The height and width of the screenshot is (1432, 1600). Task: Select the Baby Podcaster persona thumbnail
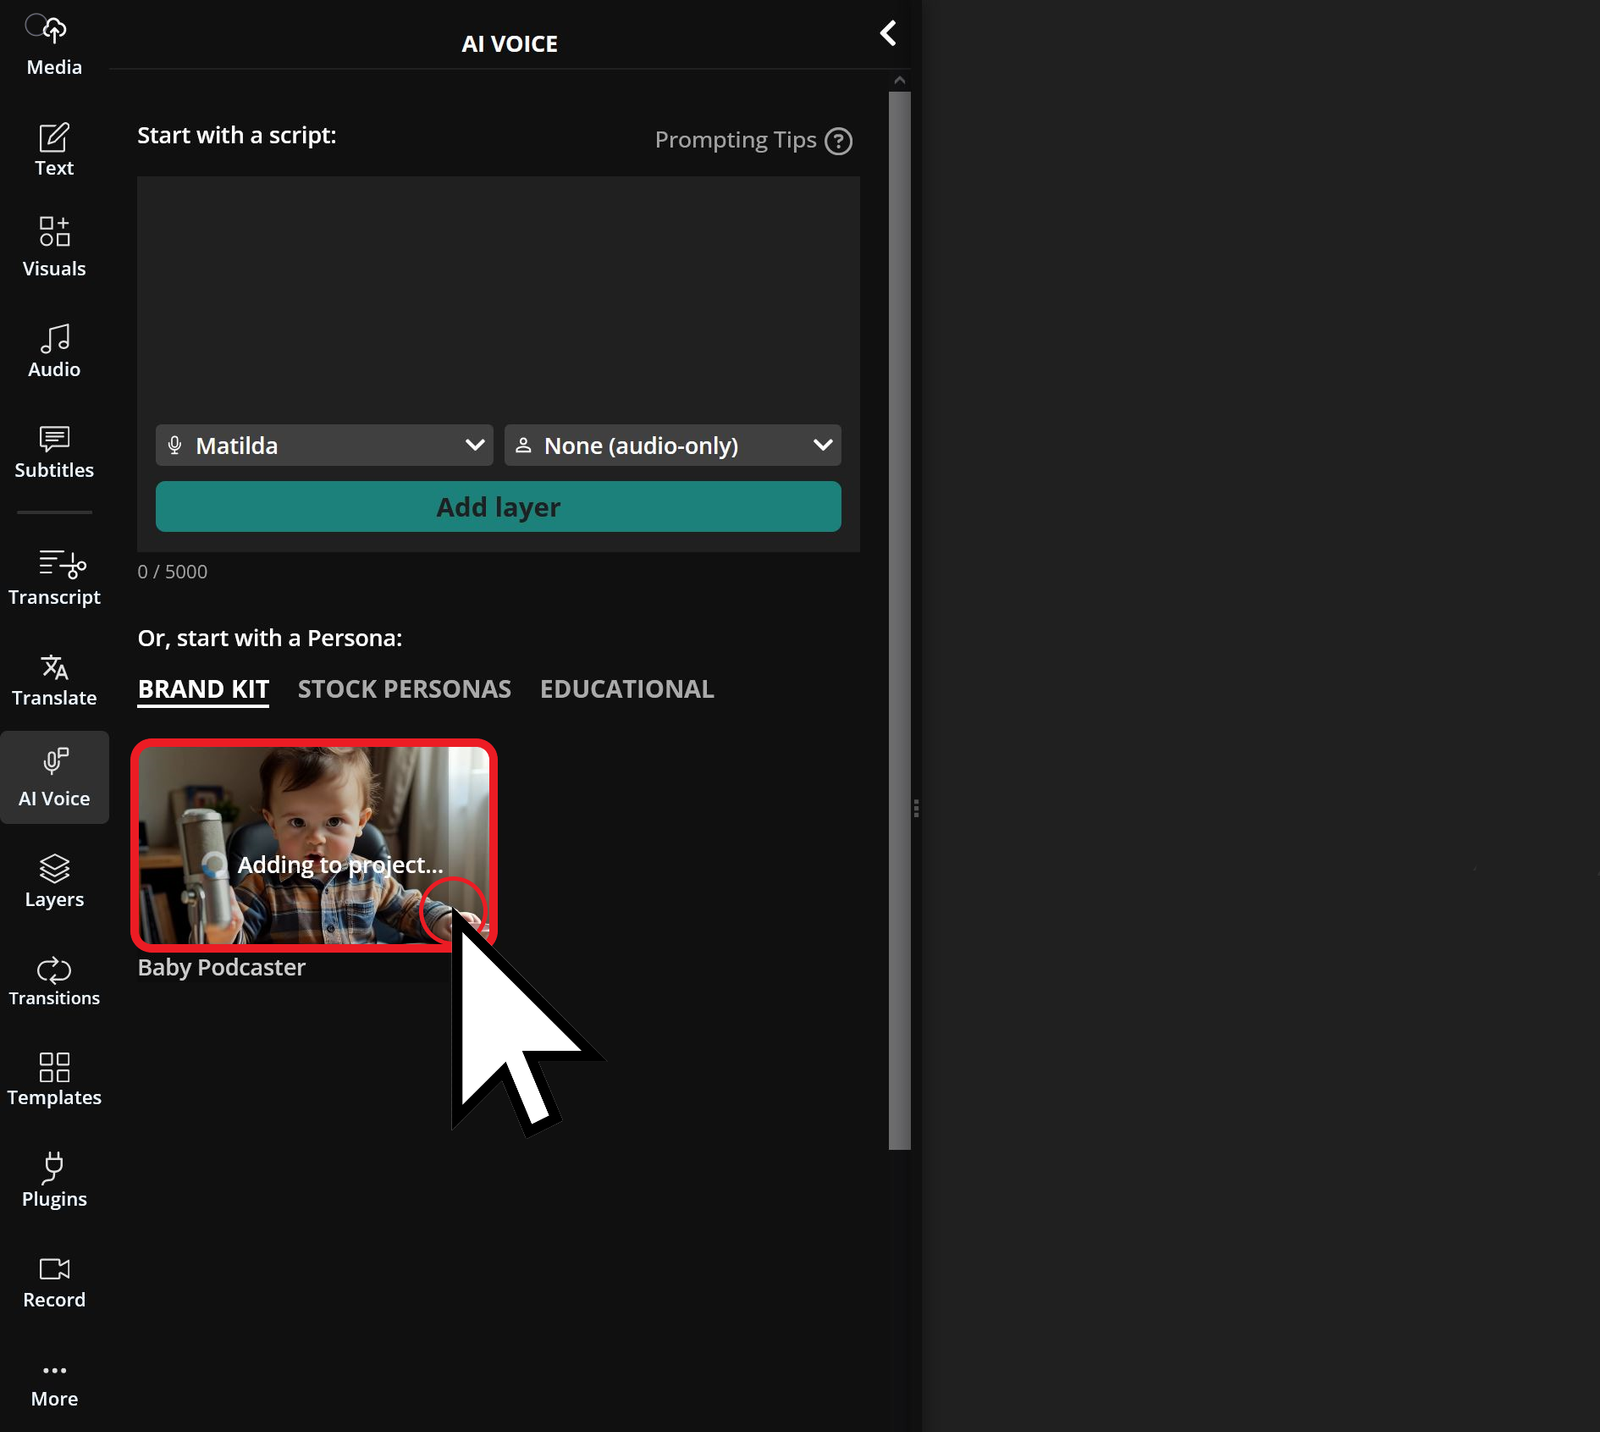(313, 845)
